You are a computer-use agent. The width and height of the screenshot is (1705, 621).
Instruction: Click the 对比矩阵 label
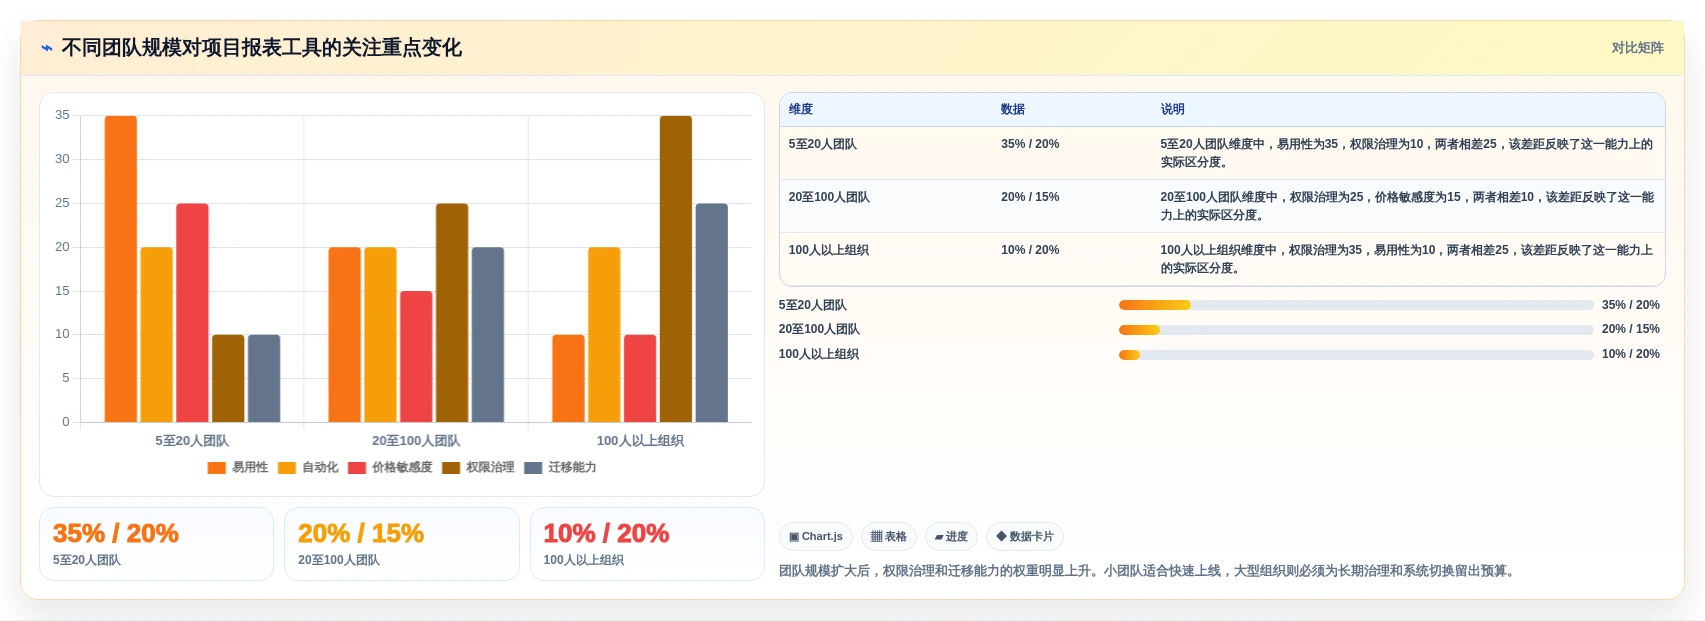(x=1637, y=48)
